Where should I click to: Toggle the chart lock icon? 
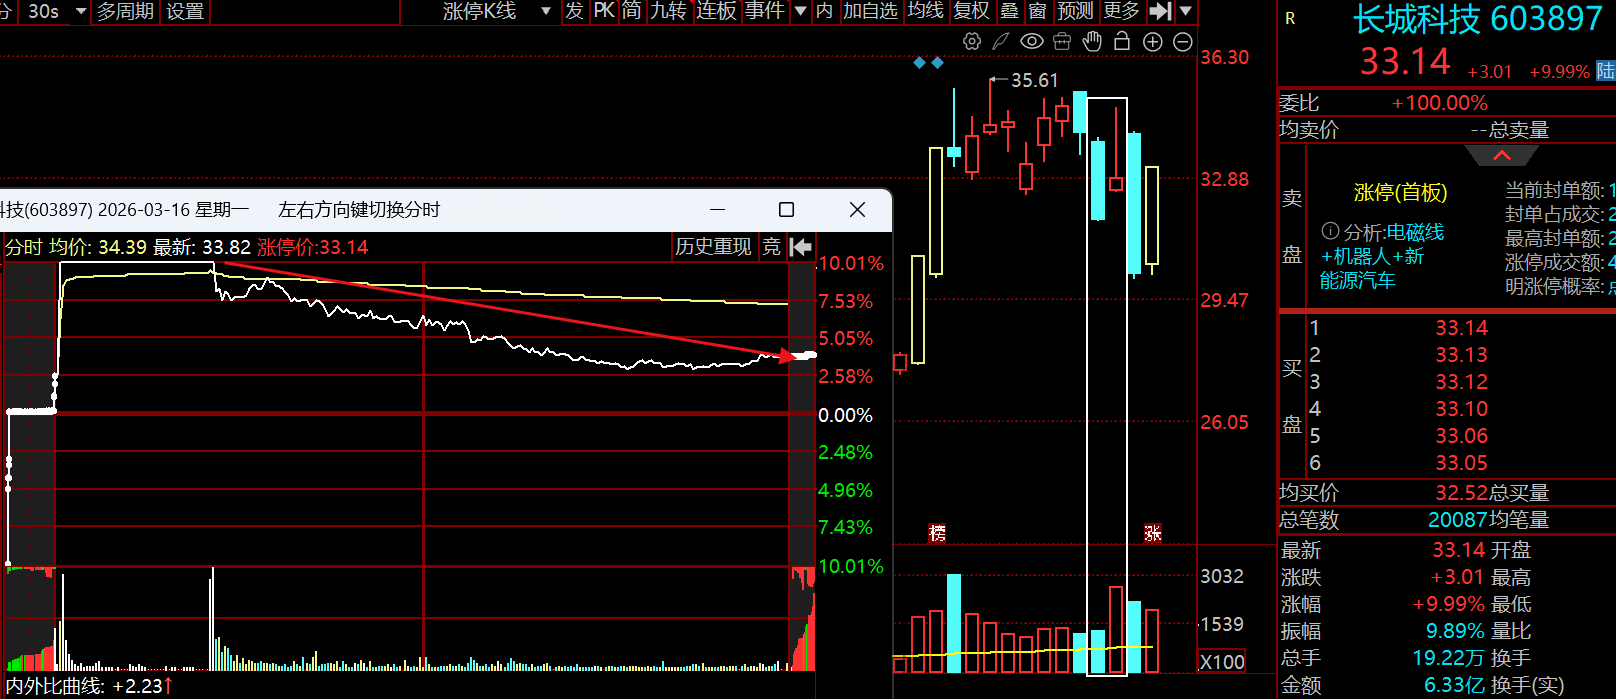coord(1122,41)
